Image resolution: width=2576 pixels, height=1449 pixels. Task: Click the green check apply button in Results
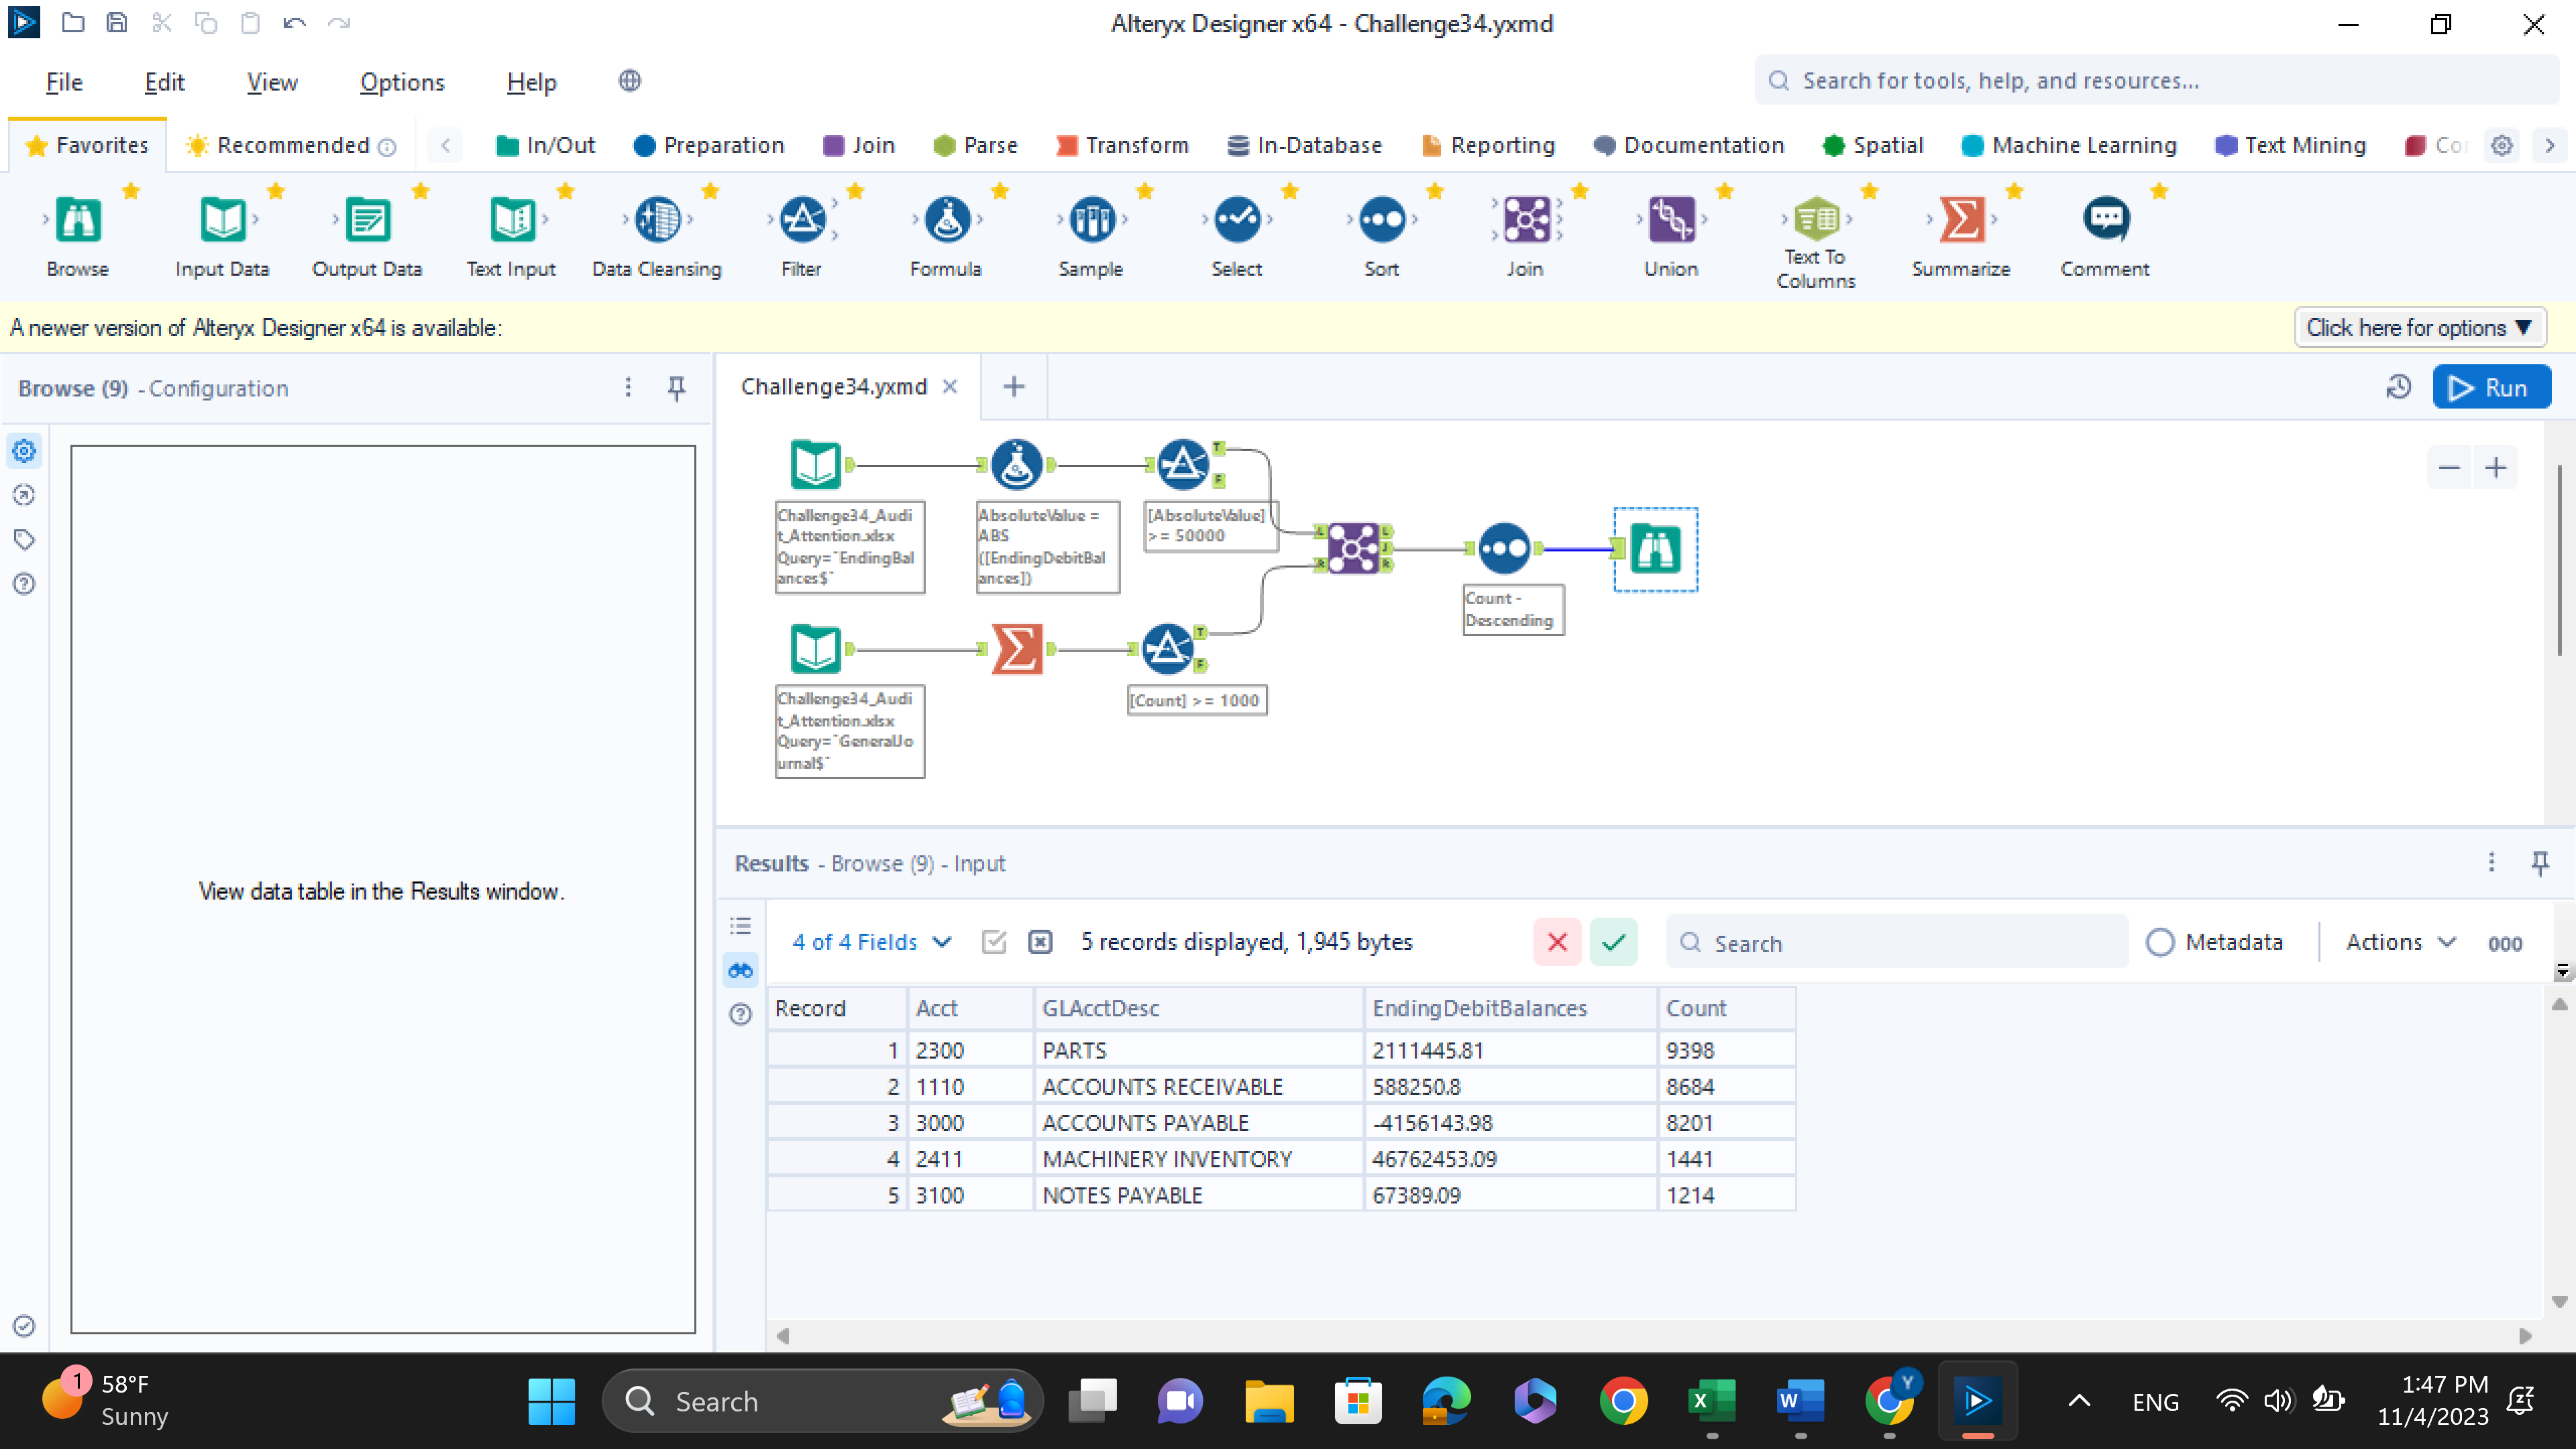pos(1613,942)
